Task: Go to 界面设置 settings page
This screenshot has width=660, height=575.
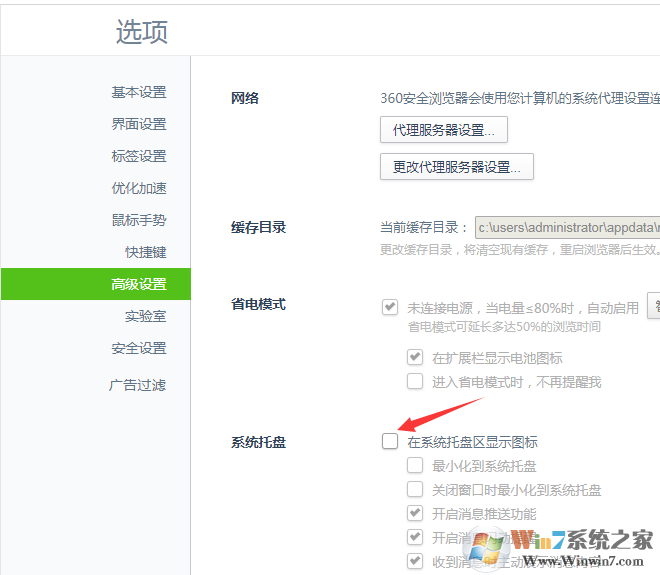Action: coord(138,124)
